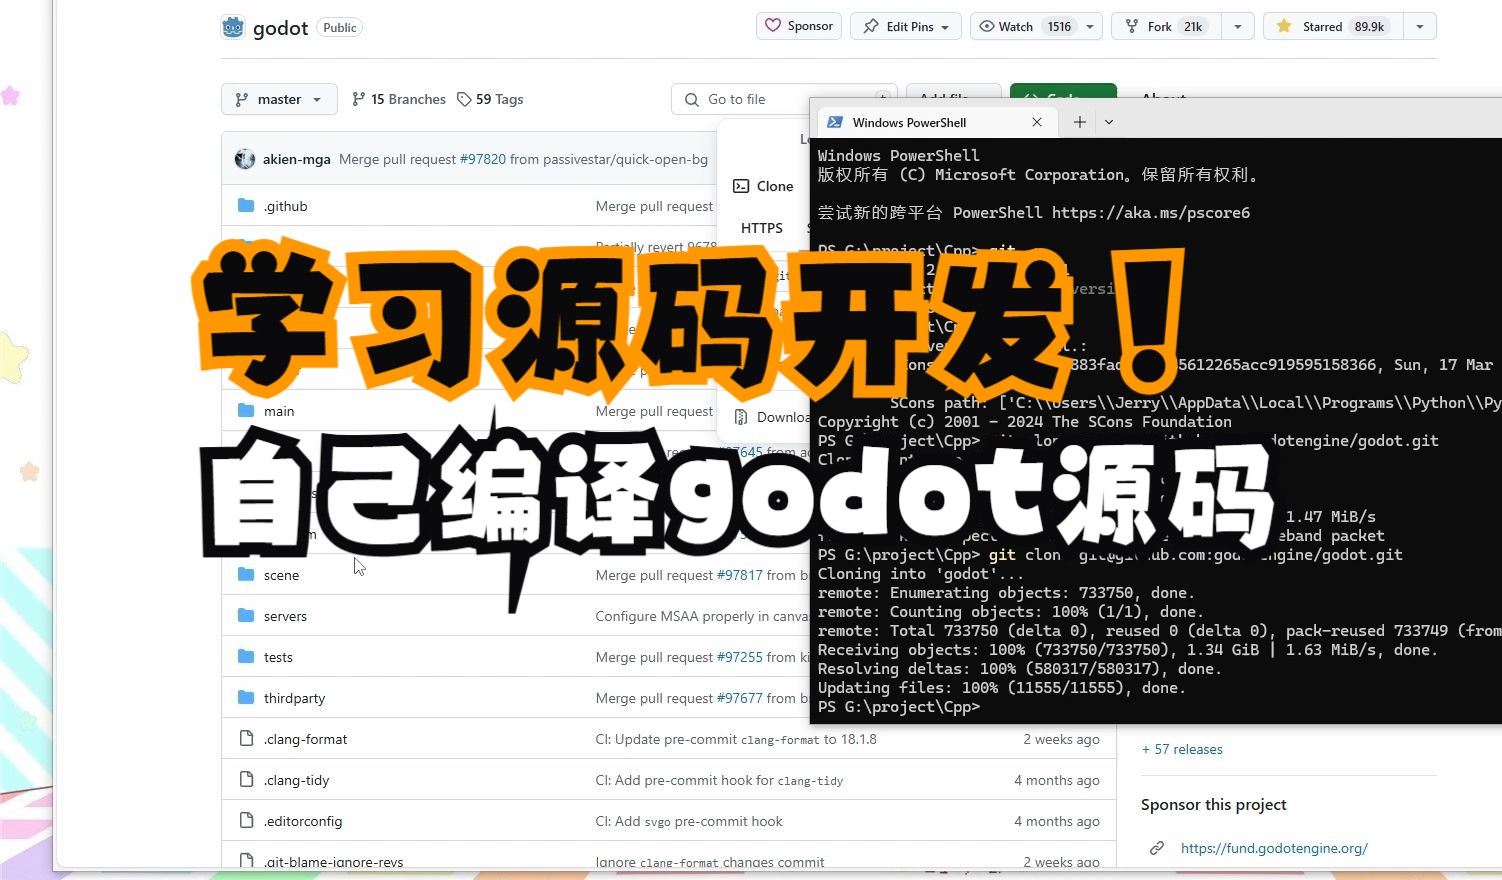
Task: Open the .editorconfig file
Action: point(303,821)
